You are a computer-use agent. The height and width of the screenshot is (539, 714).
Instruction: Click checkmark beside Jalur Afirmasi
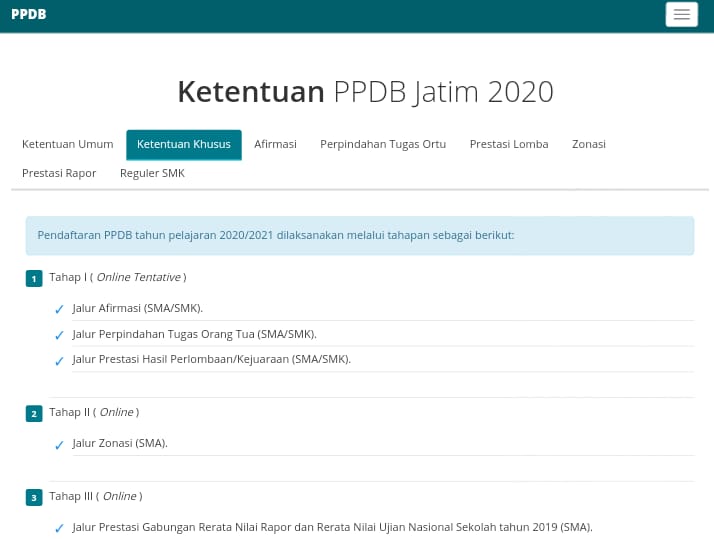59,310
